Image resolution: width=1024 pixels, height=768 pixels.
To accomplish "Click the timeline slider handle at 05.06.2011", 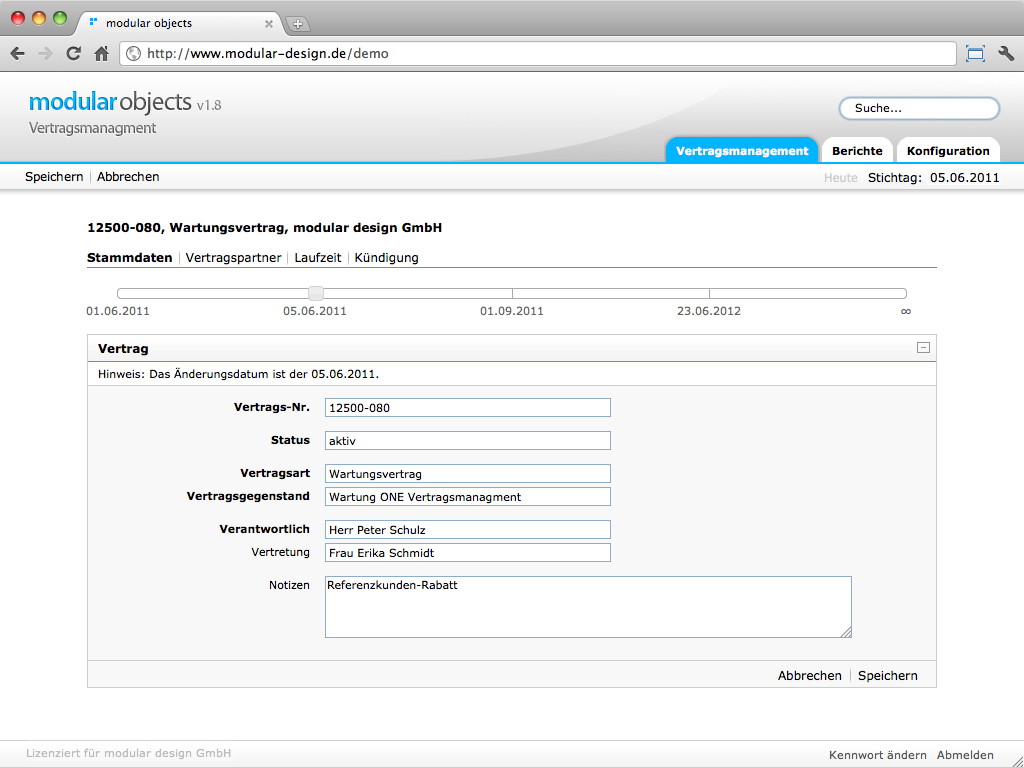I will pyautogui.click(x=315, y=293).
